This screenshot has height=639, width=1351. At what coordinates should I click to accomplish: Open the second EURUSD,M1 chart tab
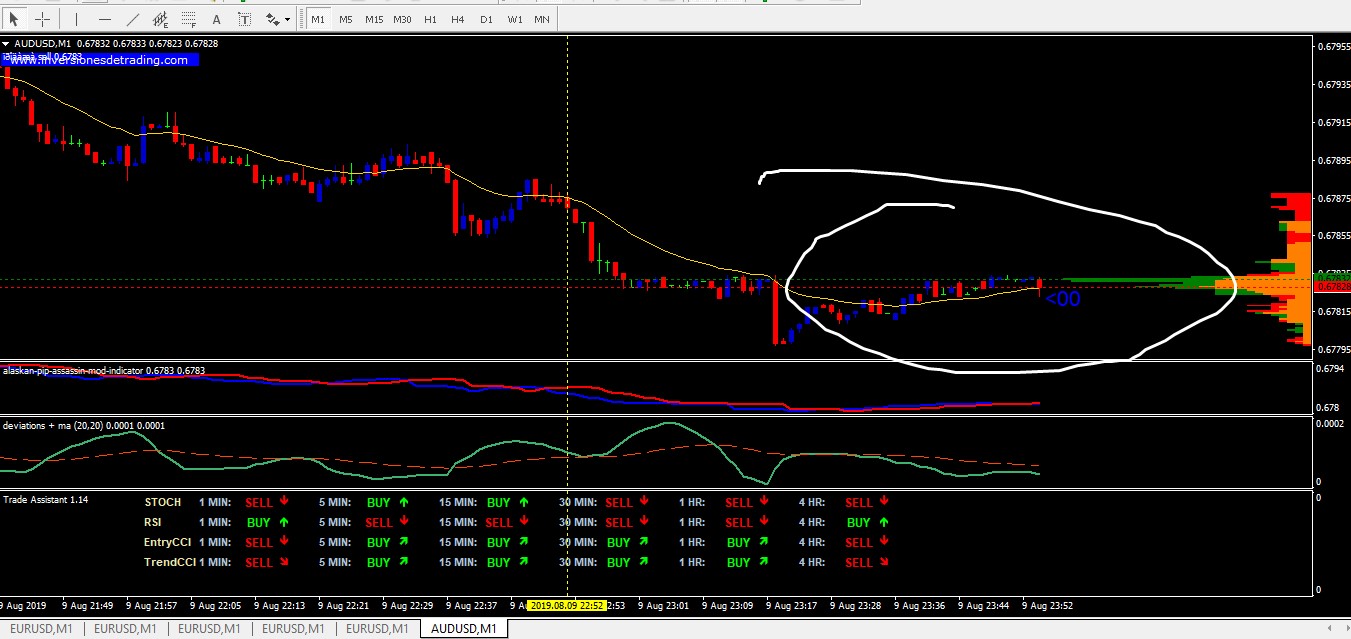click(123, 629)
